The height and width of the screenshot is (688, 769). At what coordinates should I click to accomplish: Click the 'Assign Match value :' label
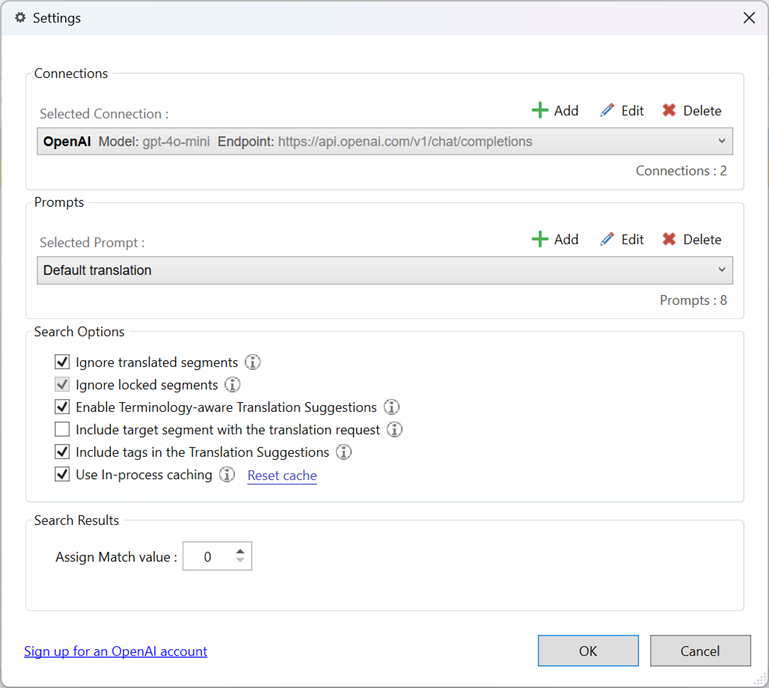pos(116,557)
